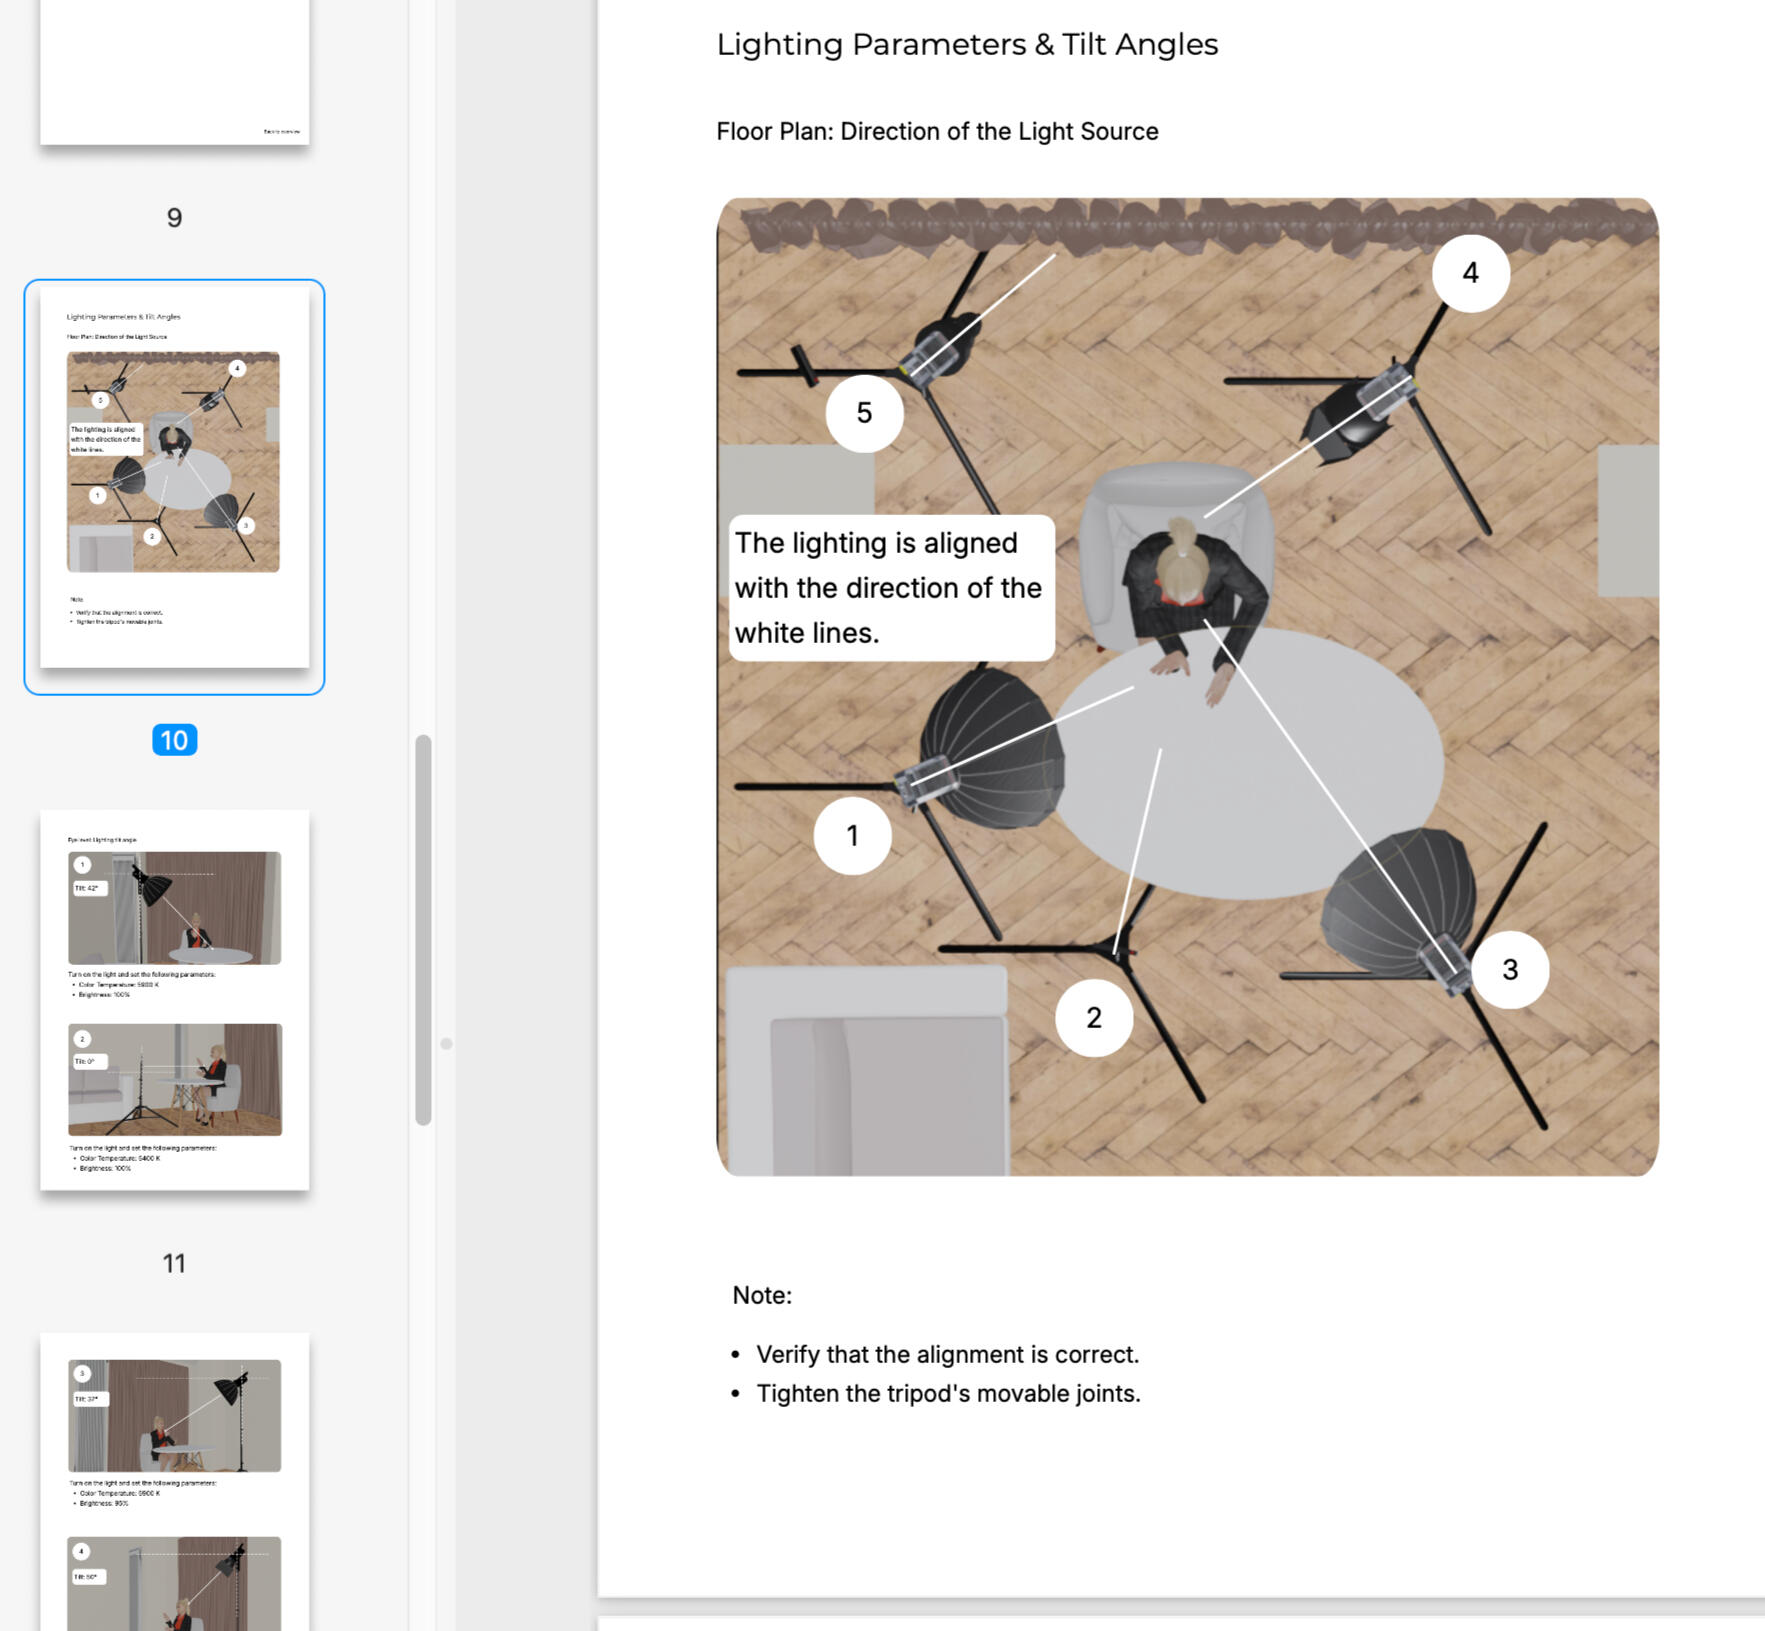Click 'Tighten the tripod's movable joints' bullet
Viewport: 1765px width, 1631px height.
tap(947, 1394)
